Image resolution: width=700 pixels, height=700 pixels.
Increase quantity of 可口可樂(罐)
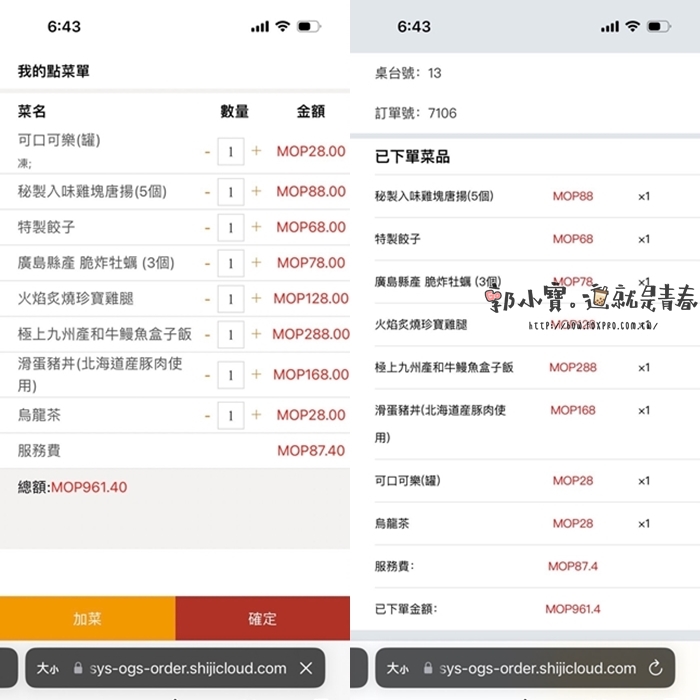(x=256, y=151)
